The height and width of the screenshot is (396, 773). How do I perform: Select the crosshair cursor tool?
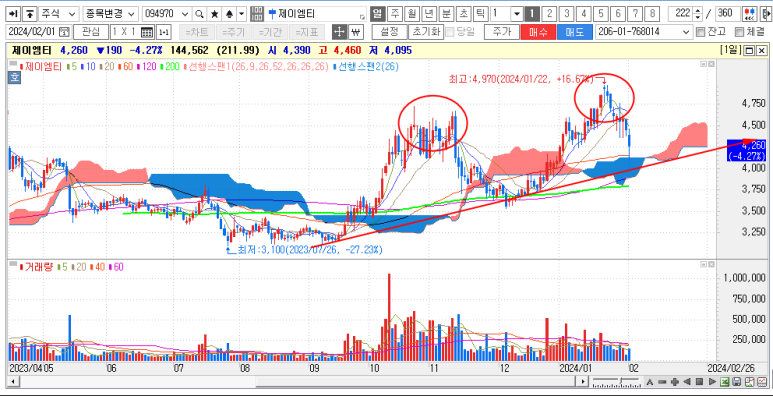(x=339, y=33)
